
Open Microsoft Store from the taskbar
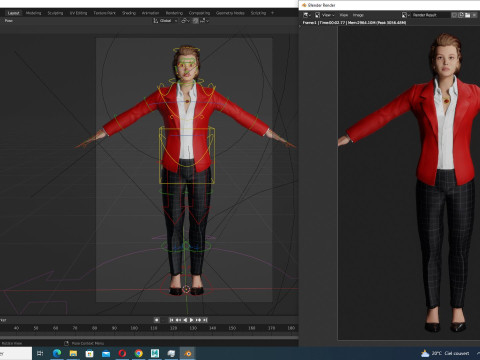[x=89, y=353]
